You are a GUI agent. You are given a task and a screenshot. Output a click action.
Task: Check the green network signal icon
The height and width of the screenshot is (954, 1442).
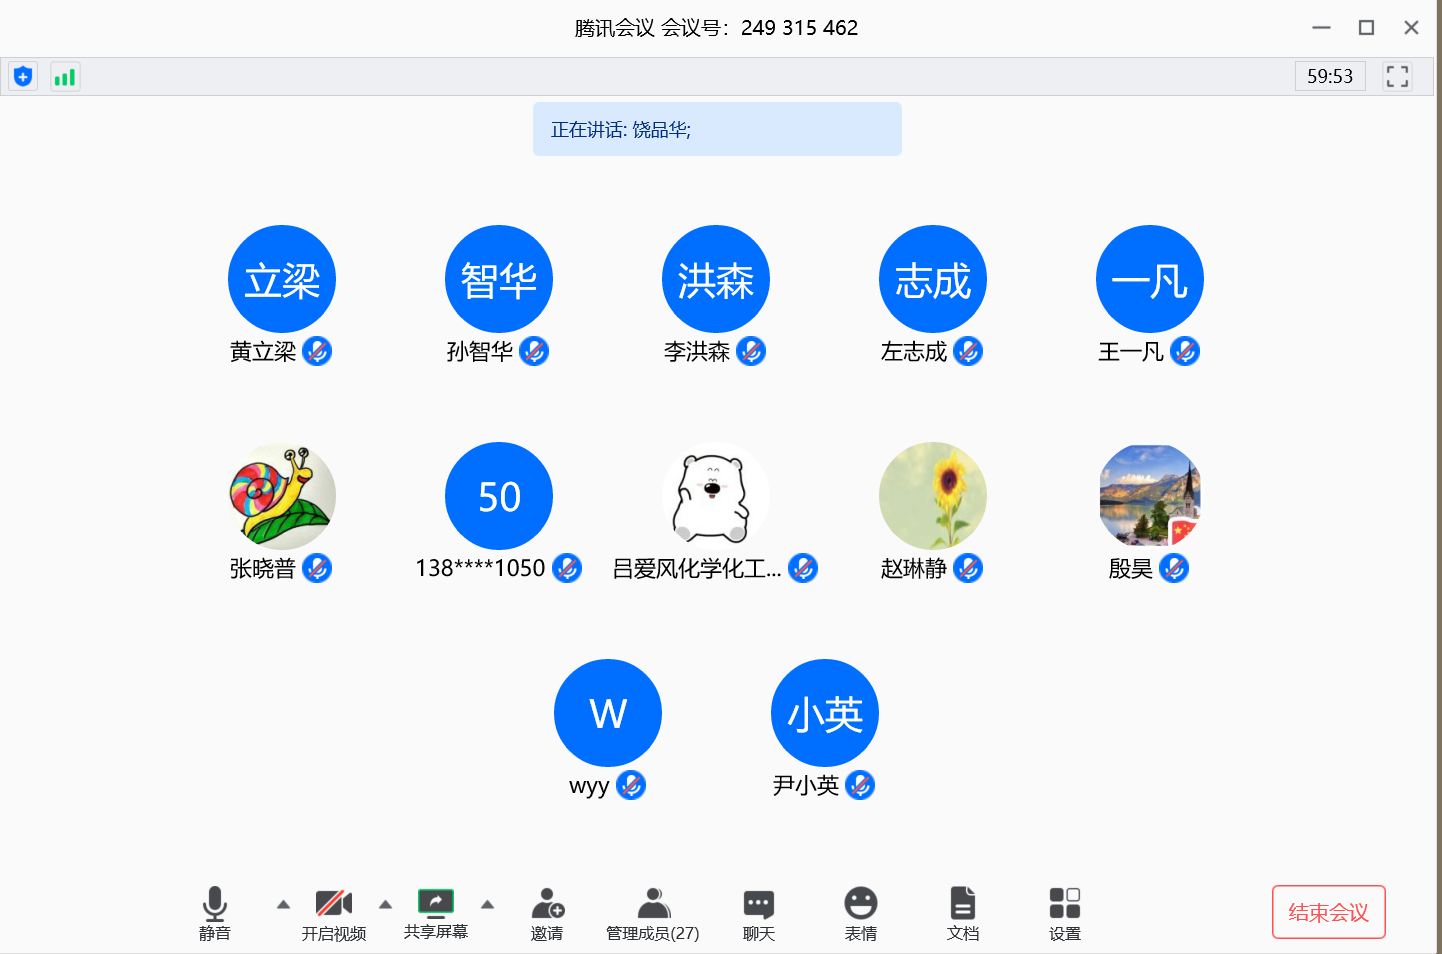pos(65,77)
